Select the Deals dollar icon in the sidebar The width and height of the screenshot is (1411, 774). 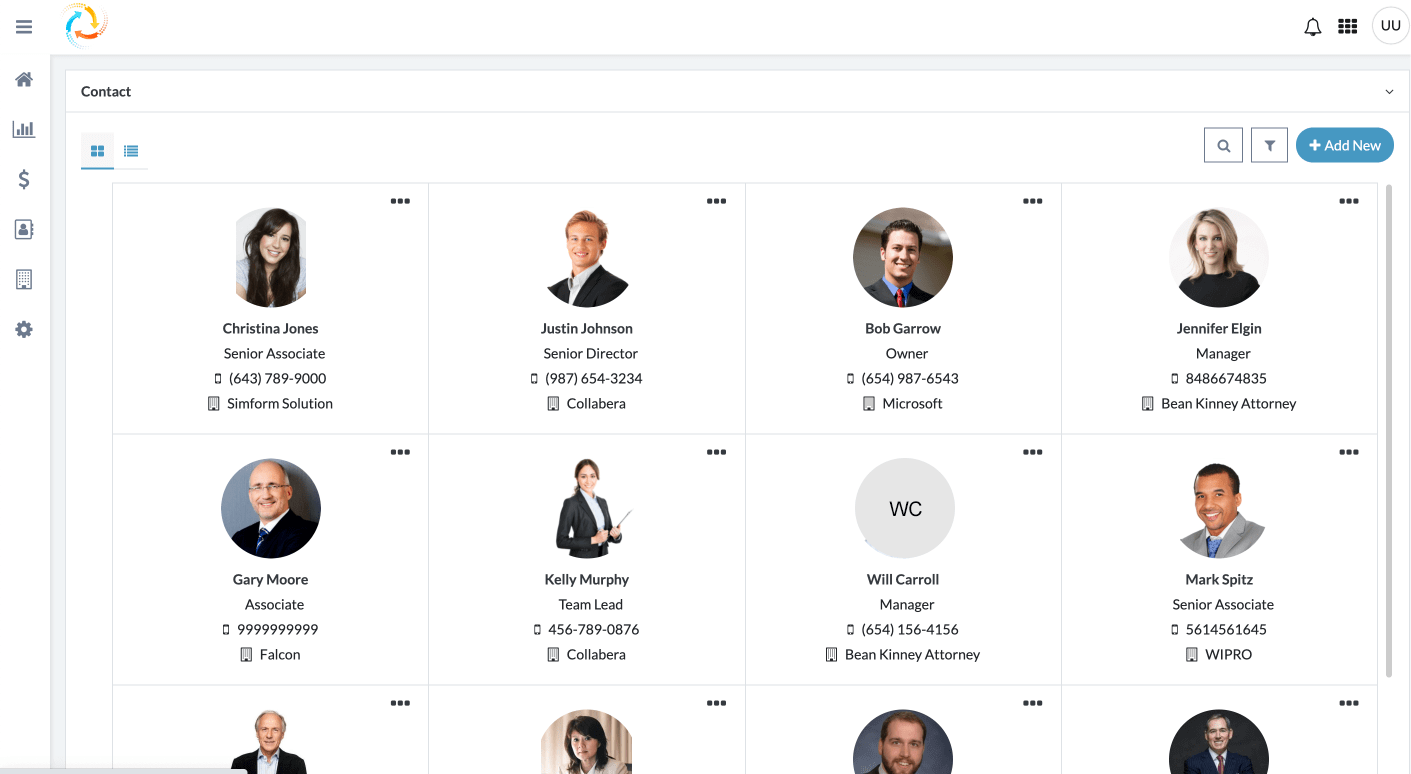(x=23, y=179)
